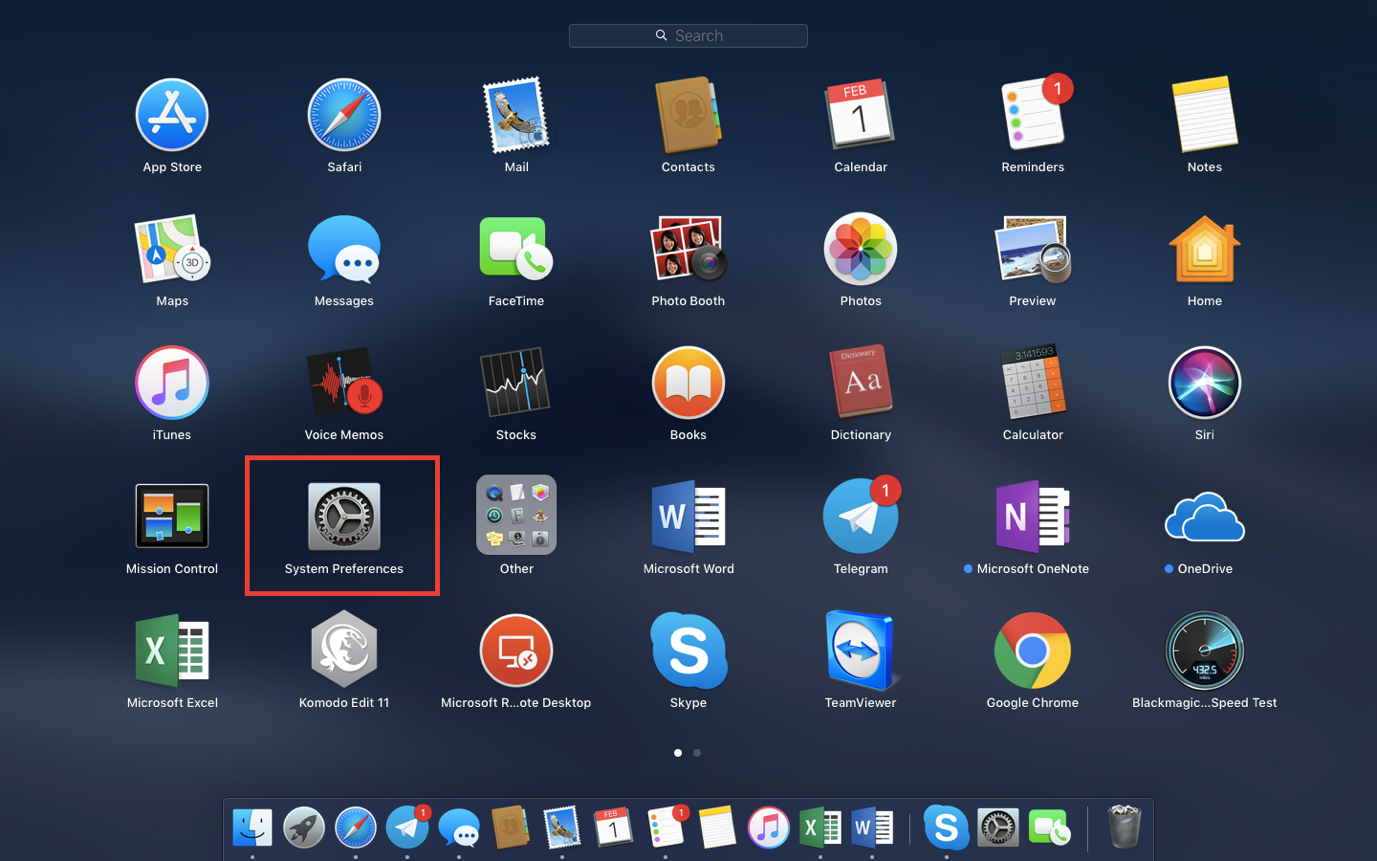Open Contacts from the Dock
Image resolution: width=1377 pixels, height=861 pixels.
click(x=510, y=827)
